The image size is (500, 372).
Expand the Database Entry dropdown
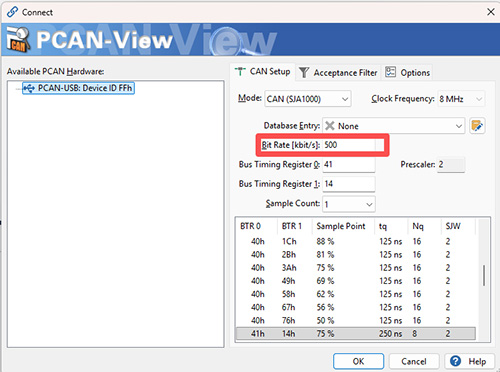point(459,126)
